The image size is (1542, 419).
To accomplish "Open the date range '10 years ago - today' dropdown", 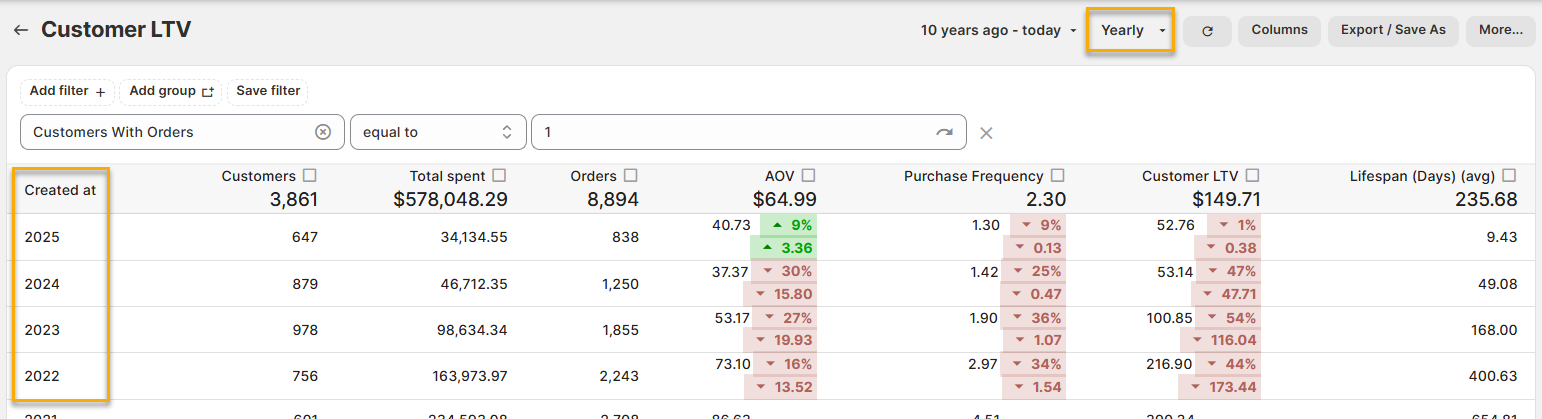I will [998, 31].
